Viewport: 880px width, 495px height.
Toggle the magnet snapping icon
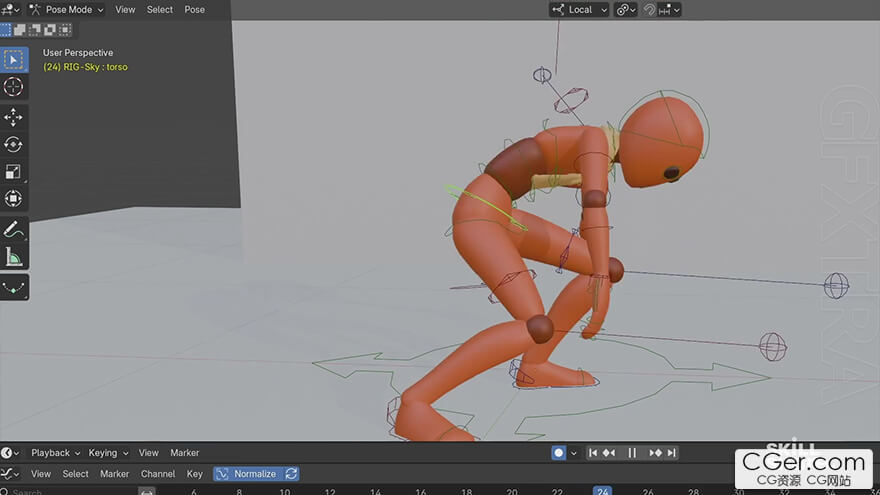649,10
